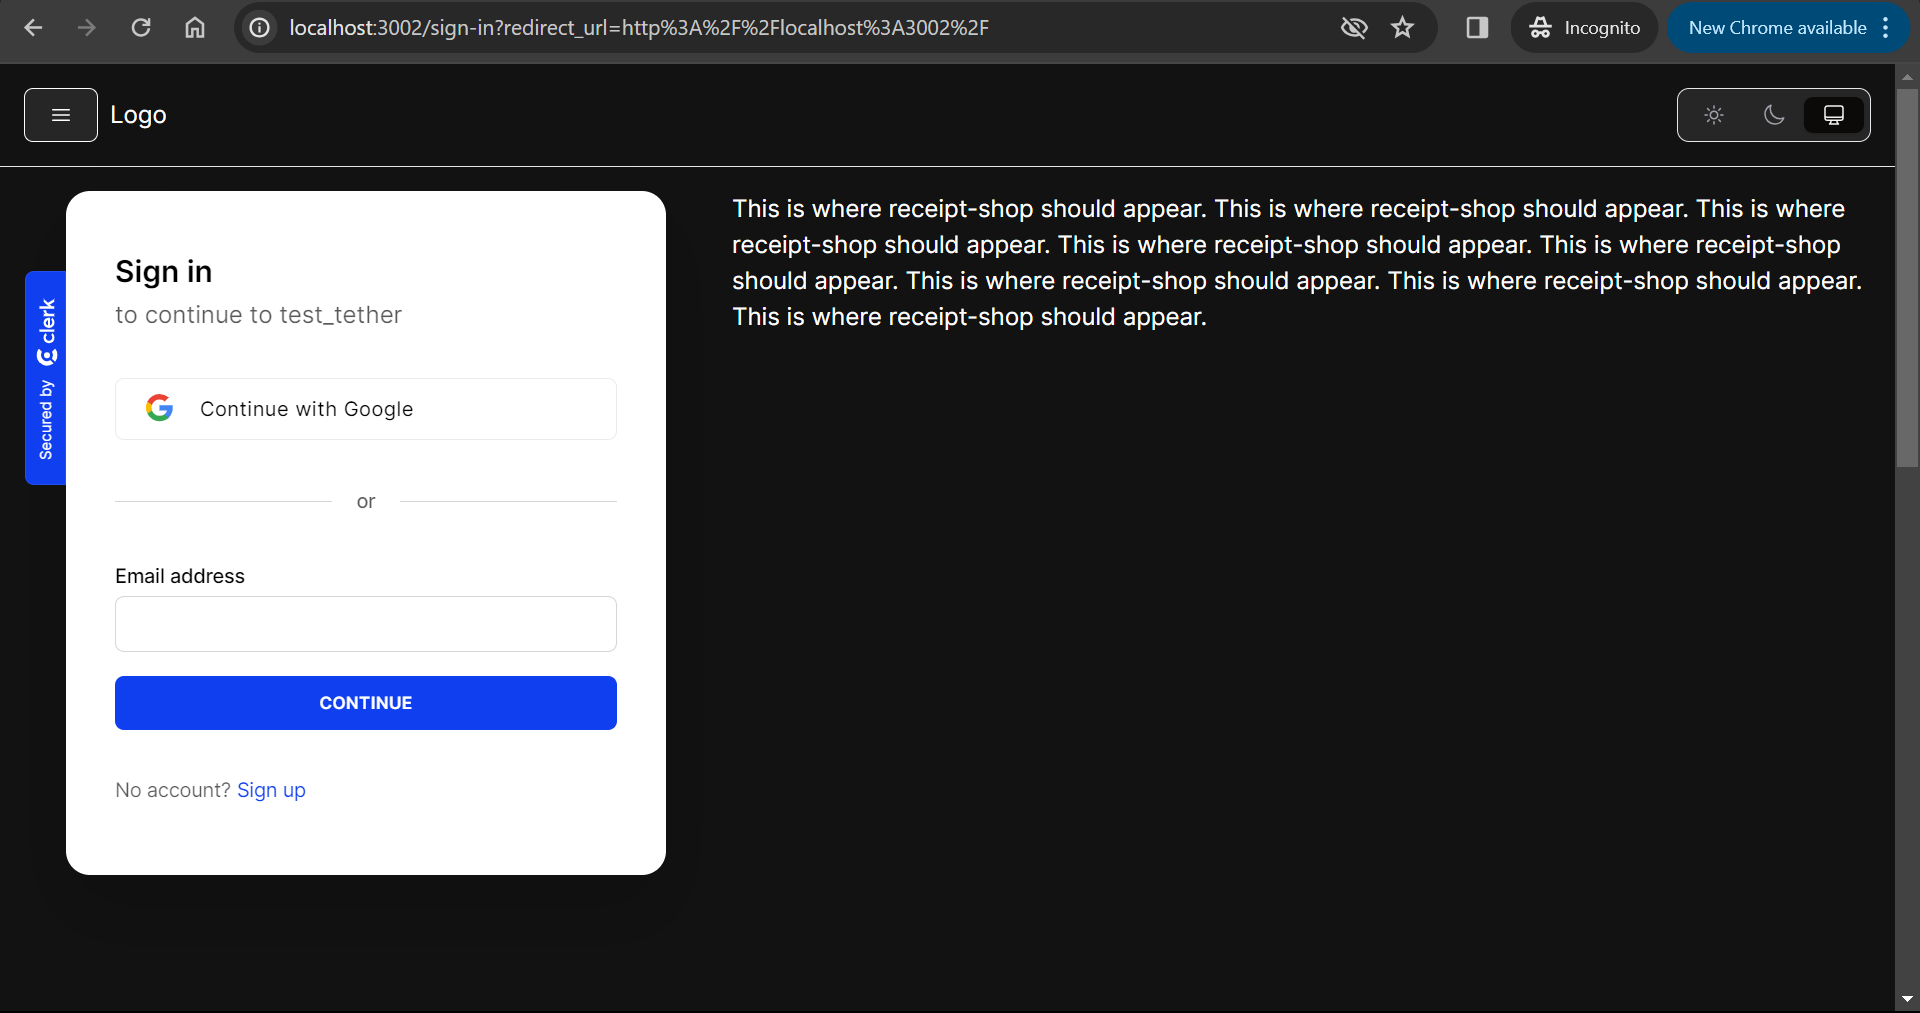Click the receipt-shop placeholder paragraph
The width and height of the screenshot is (1920, 1013).
(1298, 263)
